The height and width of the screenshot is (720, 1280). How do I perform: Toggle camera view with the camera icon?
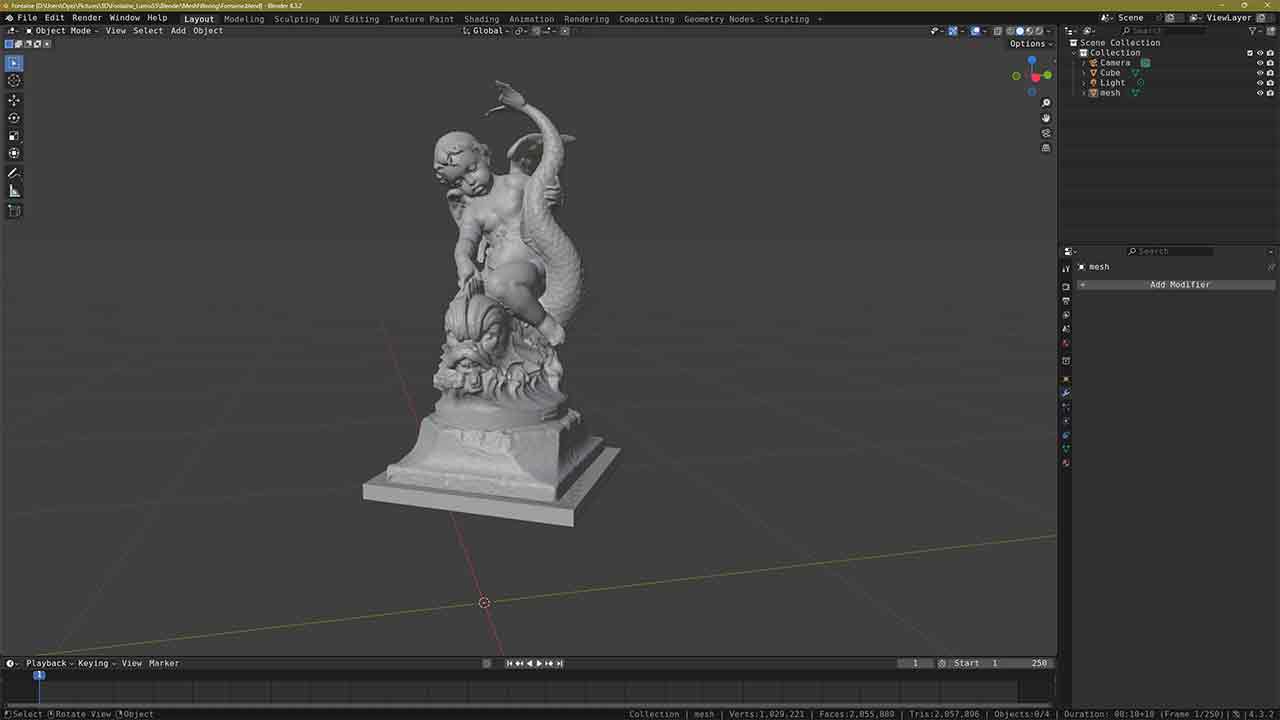point(1046,133)
